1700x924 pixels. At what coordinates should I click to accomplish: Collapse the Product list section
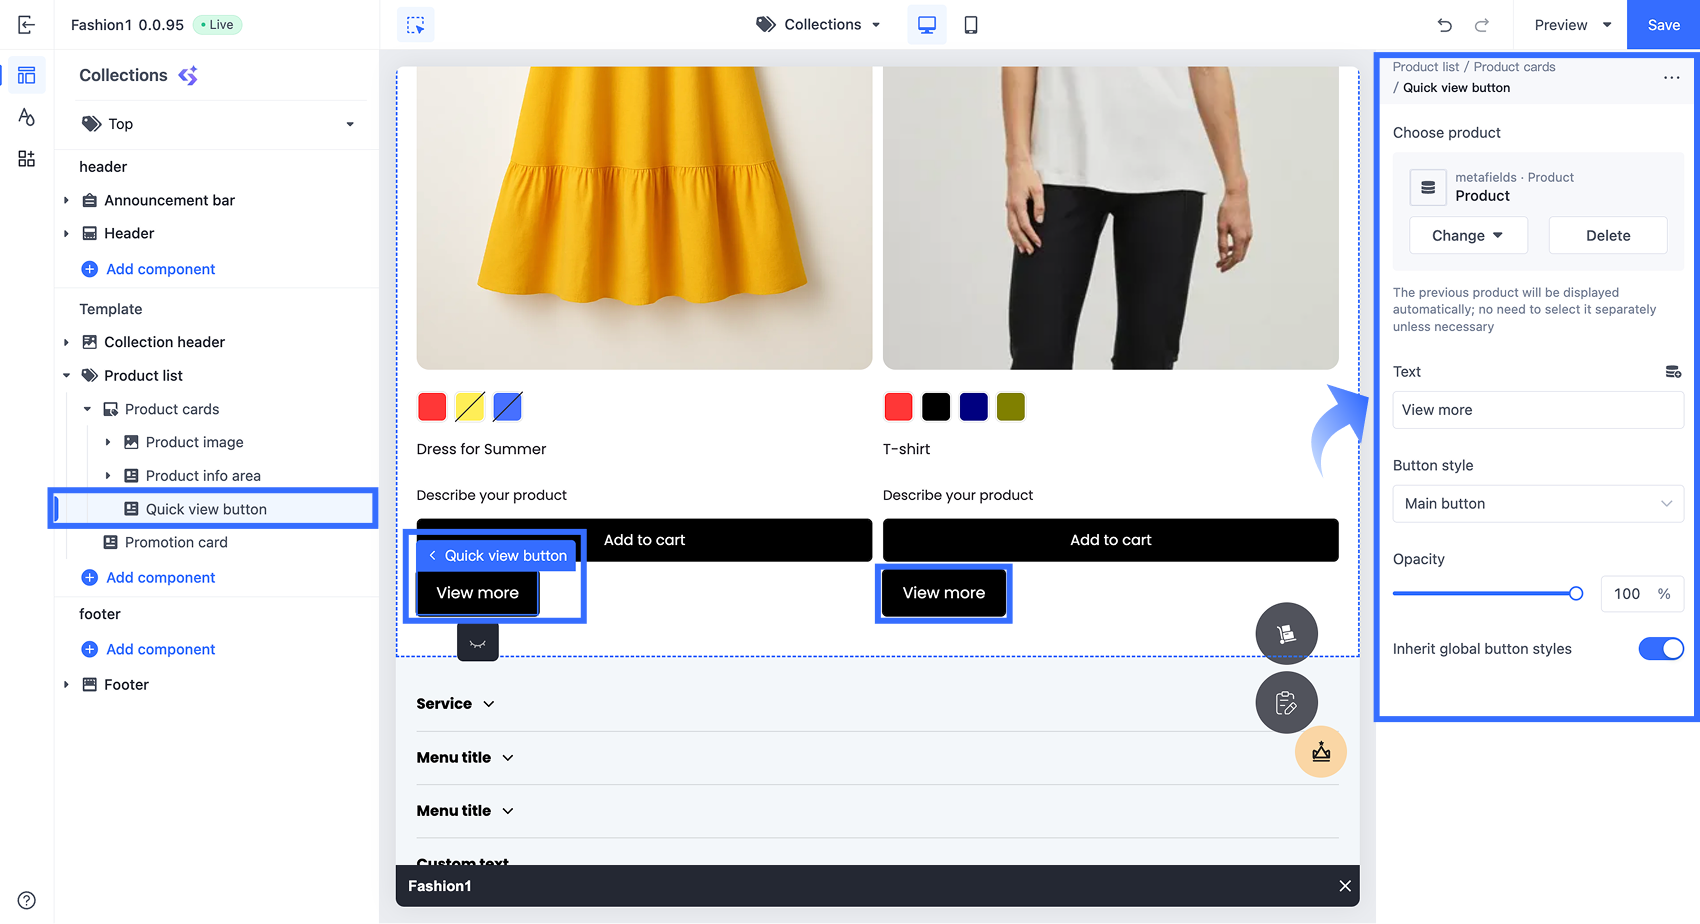[66, 376]
